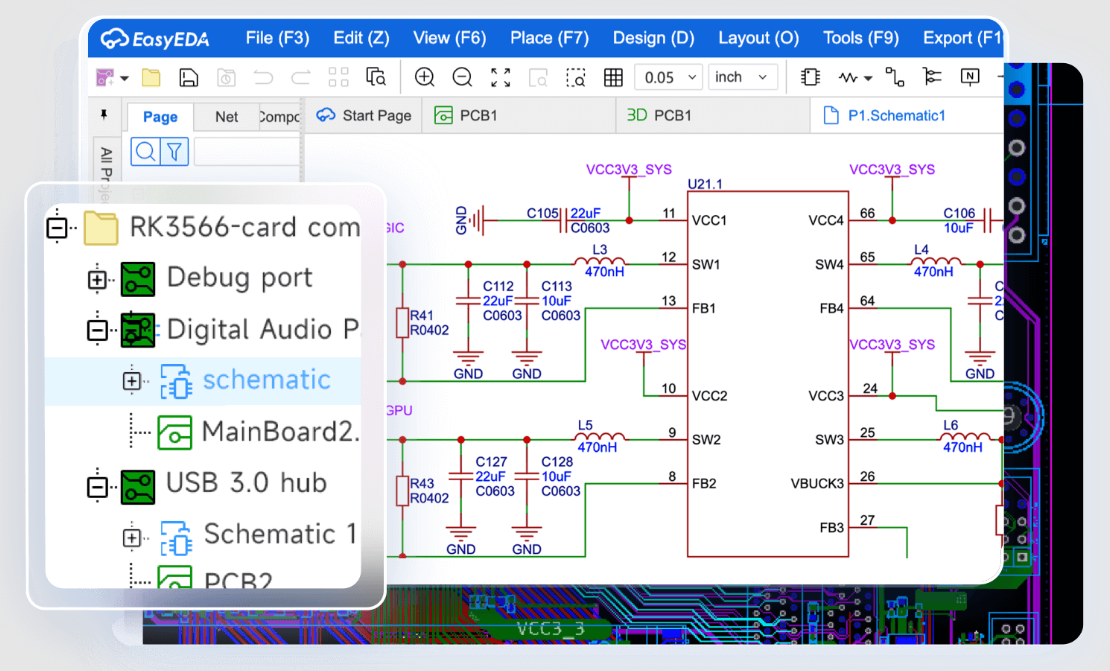The height and width of the screenshot is (671, 1110).
Task: Select the net label N icon
Action: pos(970,77)
